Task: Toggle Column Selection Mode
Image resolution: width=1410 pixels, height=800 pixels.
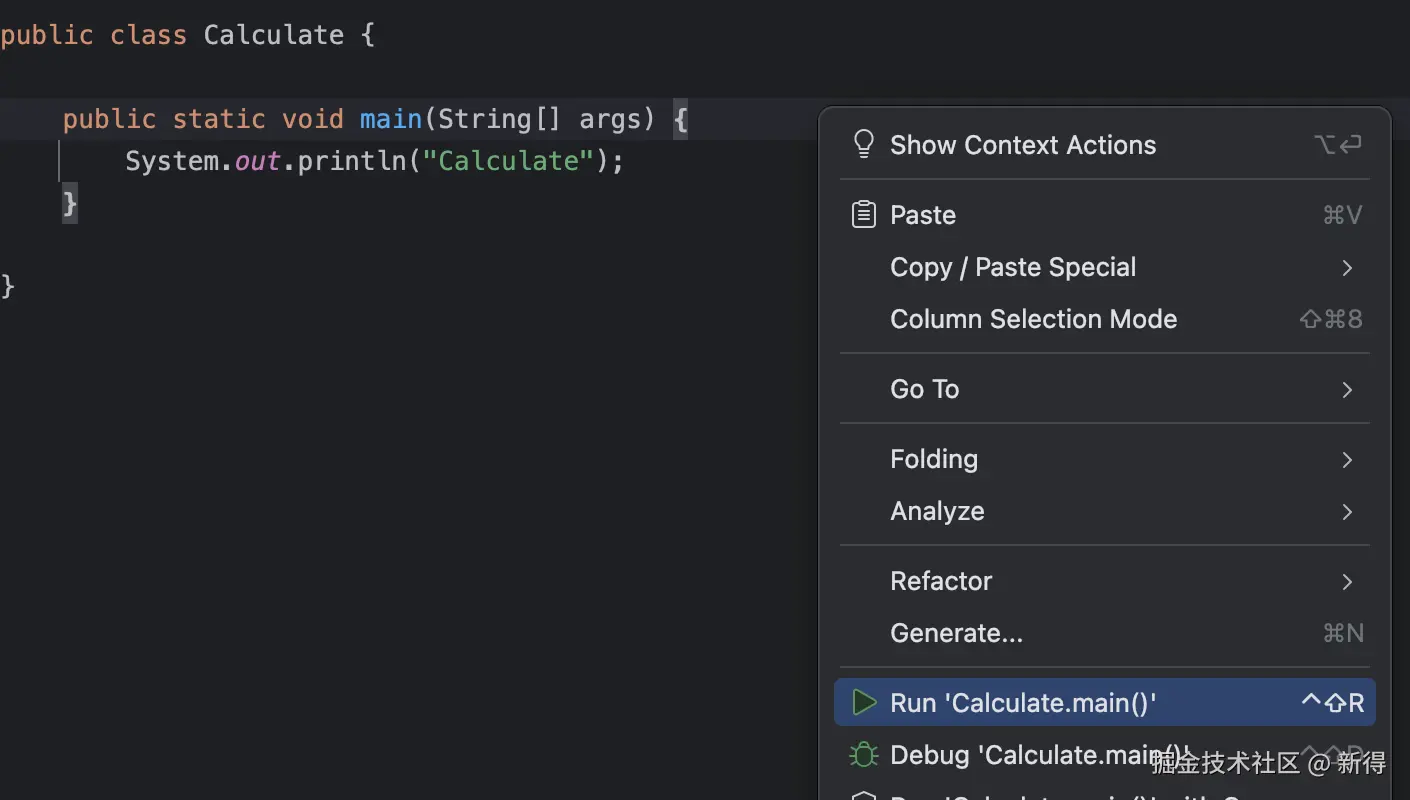Action: [x=1033, y=320]
